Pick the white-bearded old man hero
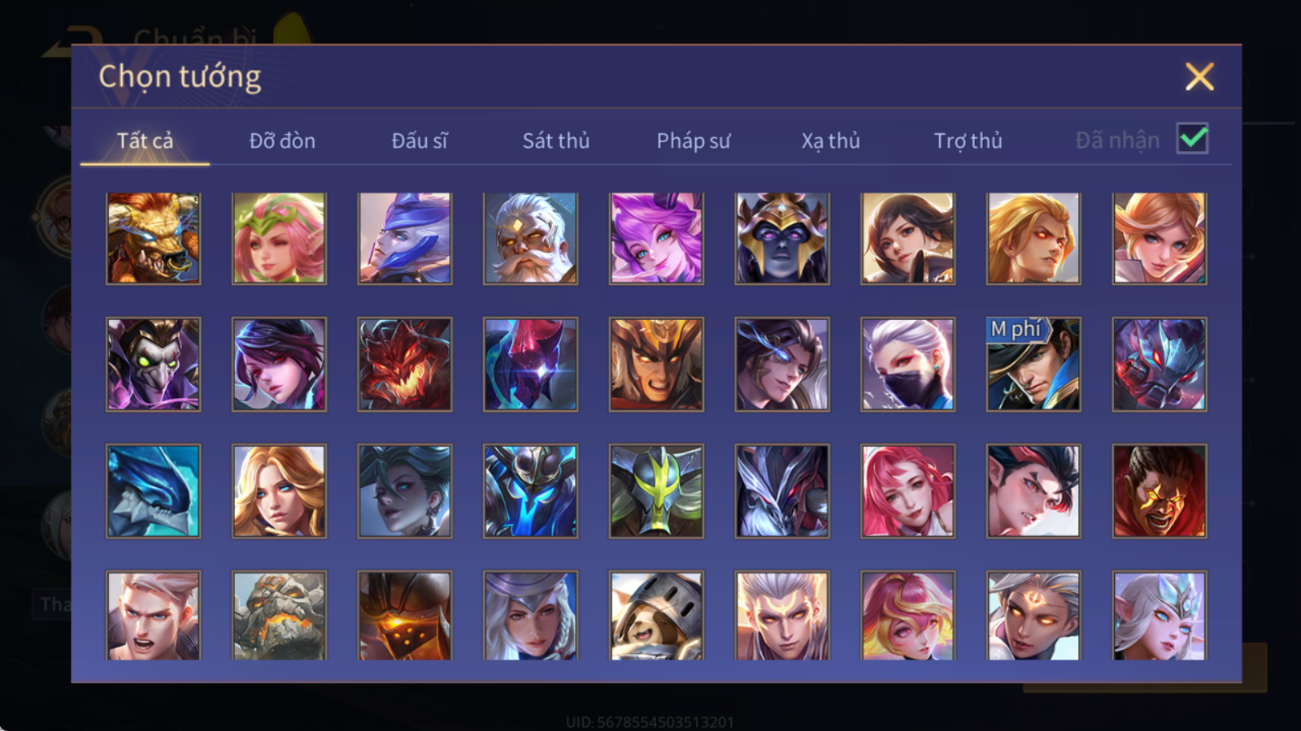This screenshot has width=1301, height=731. (x=530, y=238)
